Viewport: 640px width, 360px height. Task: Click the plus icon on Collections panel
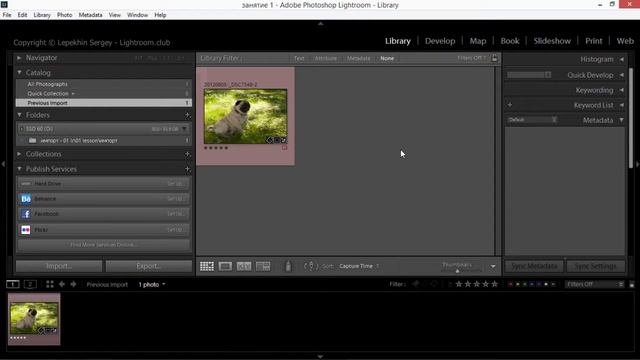pos(187,154)
